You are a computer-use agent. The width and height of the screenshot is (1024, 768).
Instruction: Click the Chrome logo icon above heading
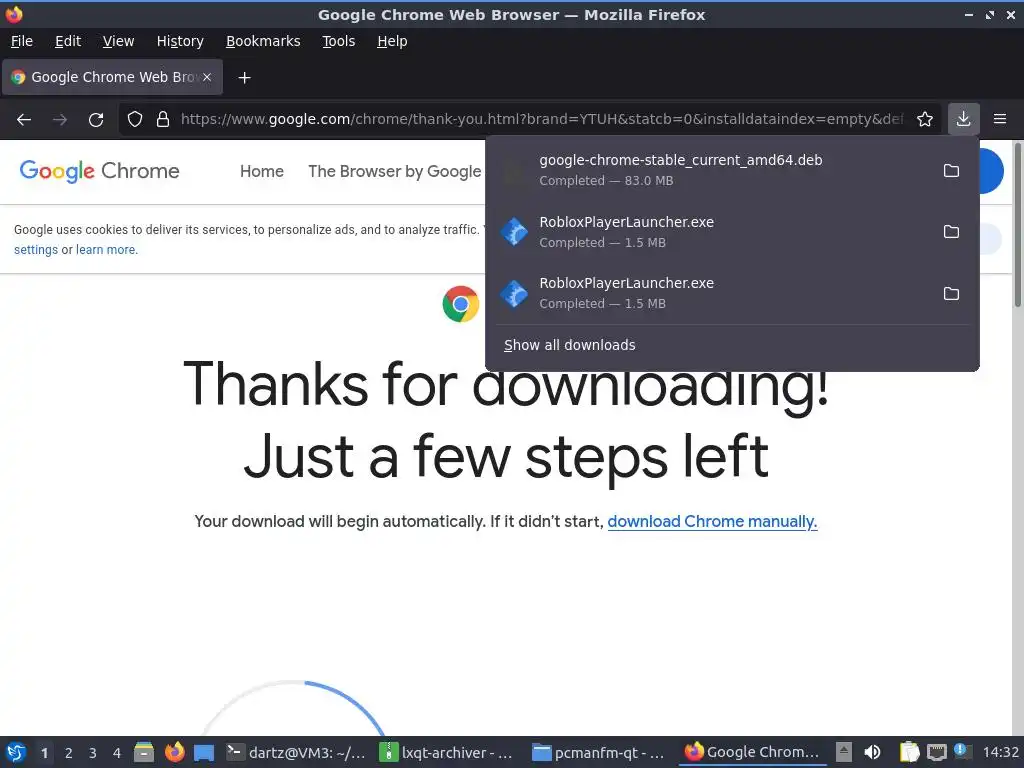pos(461,304)
